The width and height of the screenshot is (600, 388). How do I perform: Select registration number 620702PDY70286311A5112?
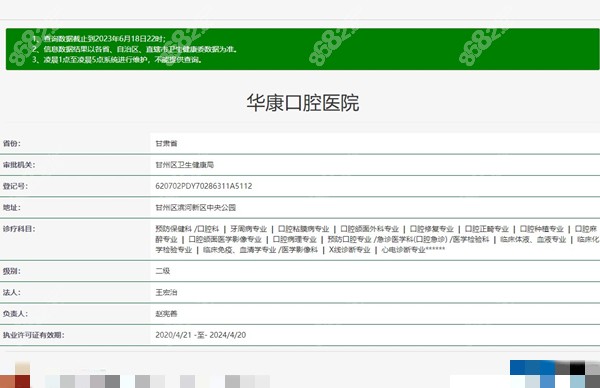(x=204, y=186)
